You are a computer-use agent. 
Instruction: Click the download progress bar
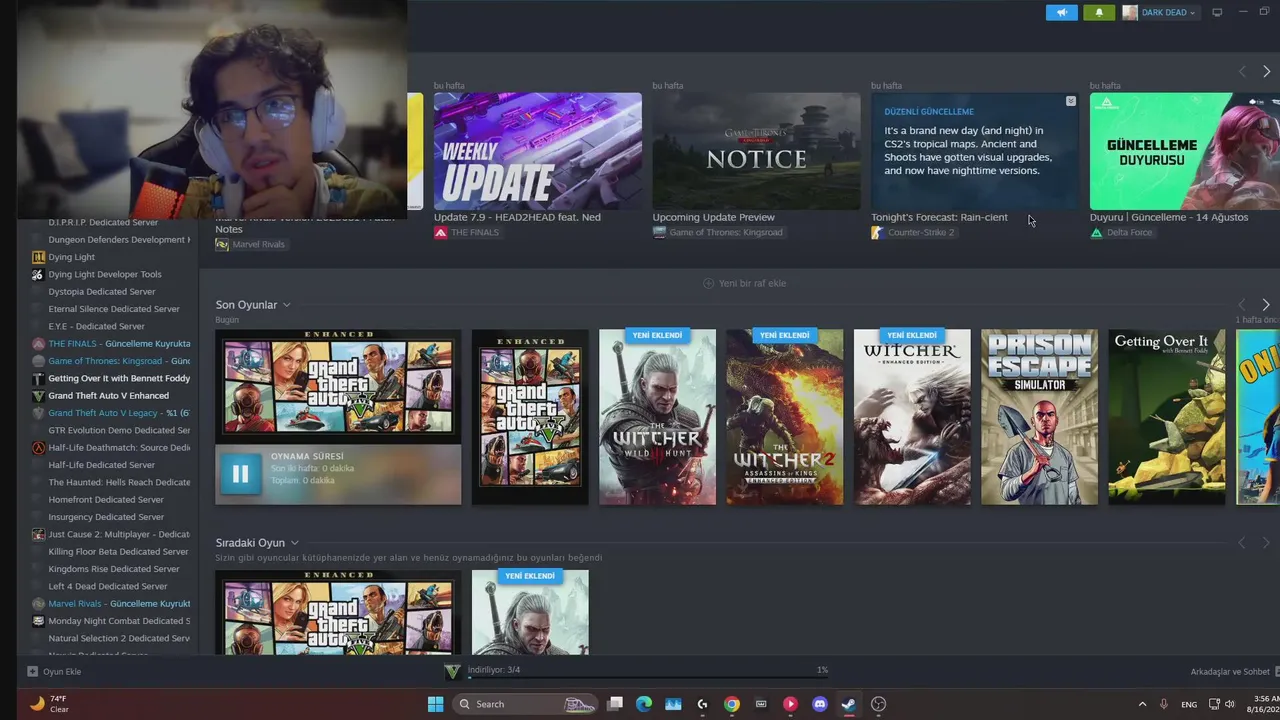tap(648, 678)
